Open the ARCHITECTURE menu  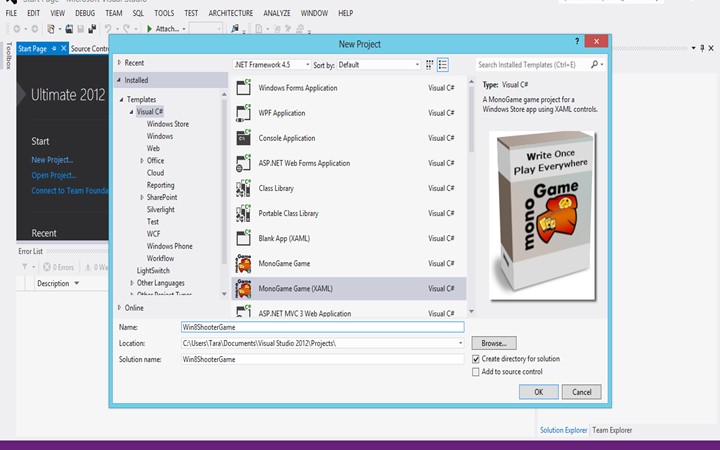click(231, 13)
